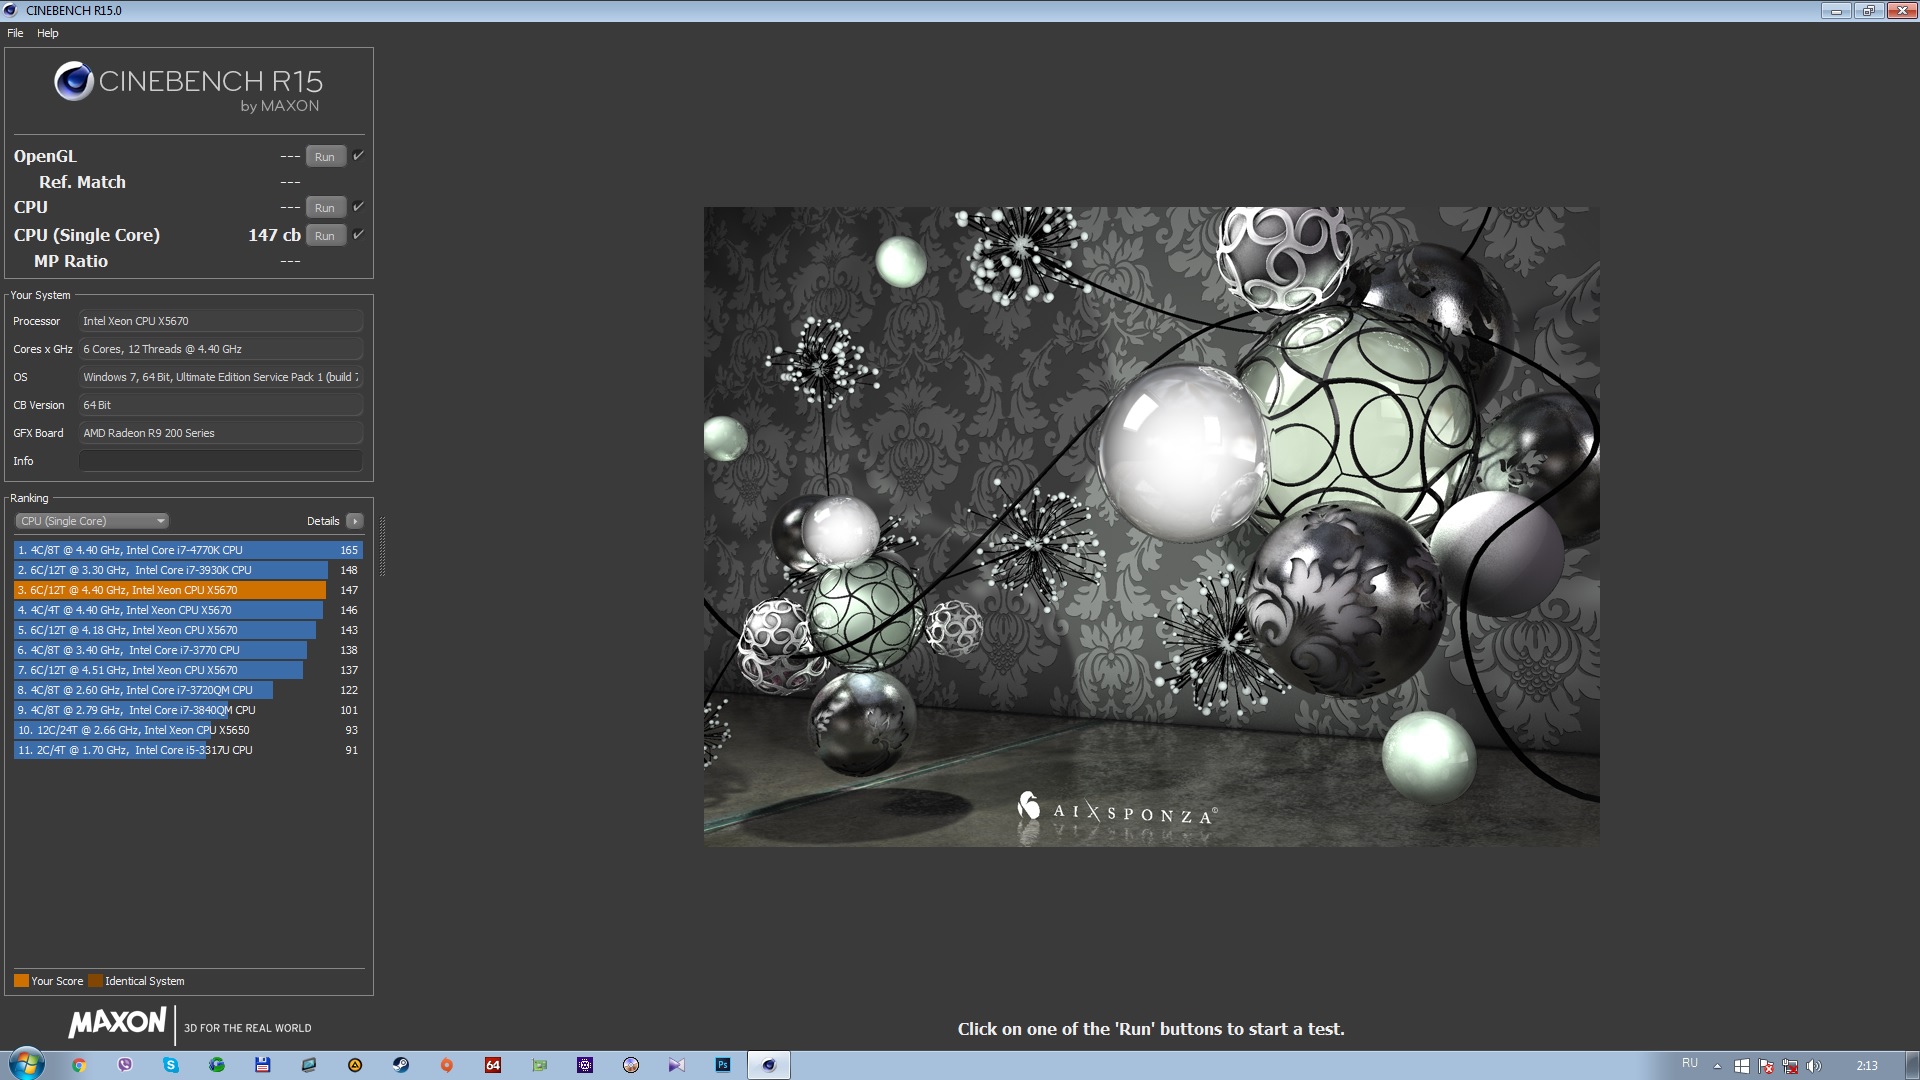Open the CPU (Single Core) ranking dropdown
This screenshot has height=1080, width=1920.
[x=92, y=521]
